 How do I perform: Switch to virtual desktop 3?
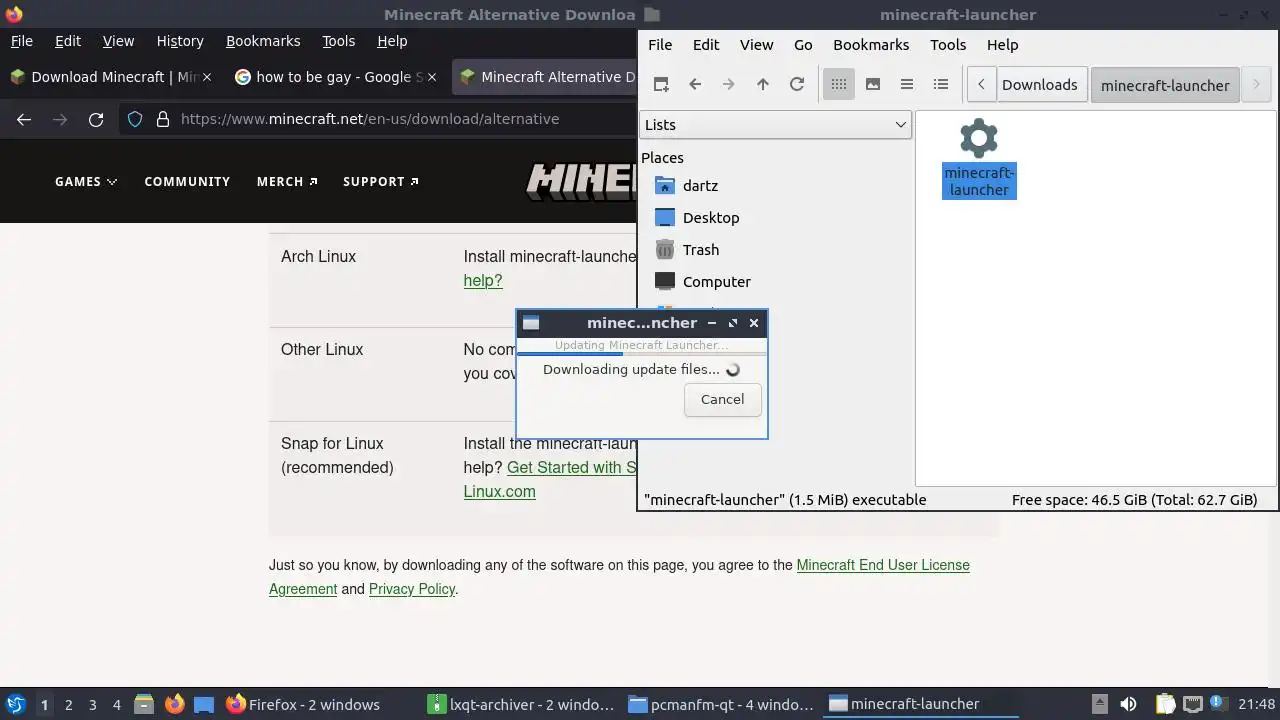pyautogui.click(x=92, y=704)
